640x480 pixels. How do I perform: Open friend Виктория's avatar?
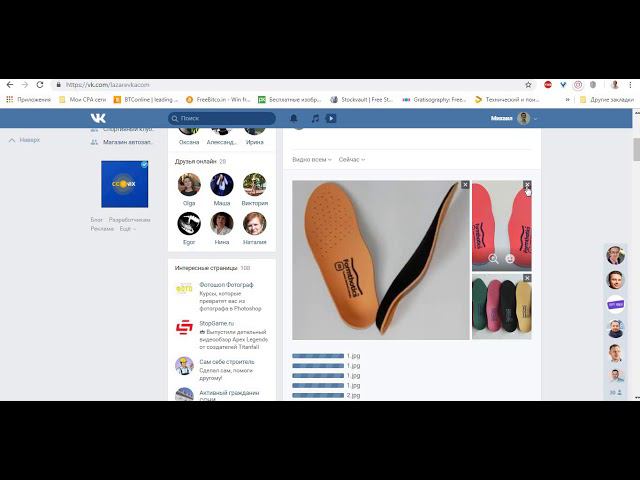254,184
